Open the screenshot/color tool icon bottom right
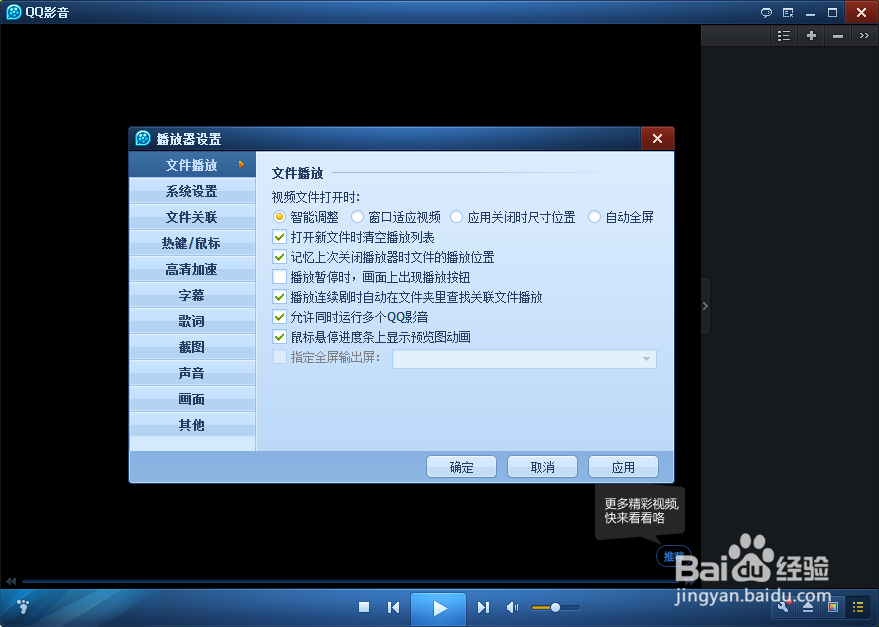 [833, 608]
